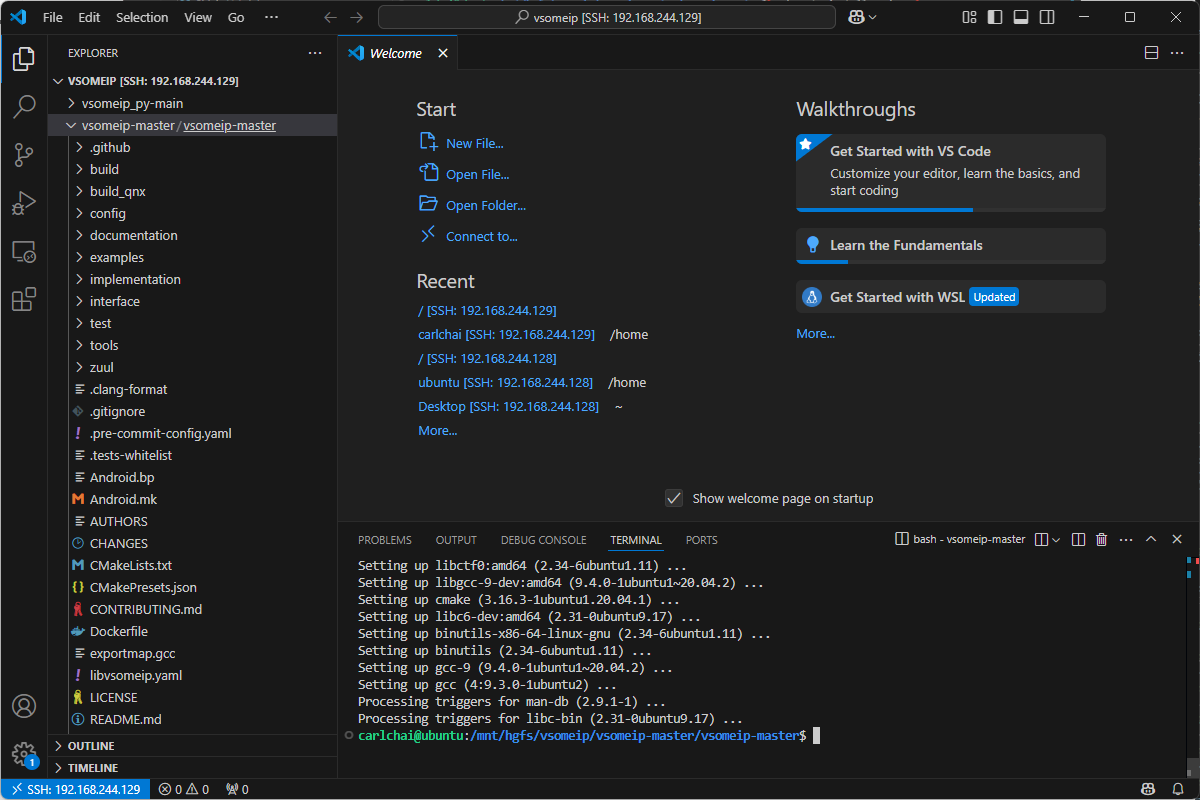Click the forwarded ports indicator in status bar
This screenshot has width=1200, height=800.
click(237, 789)
